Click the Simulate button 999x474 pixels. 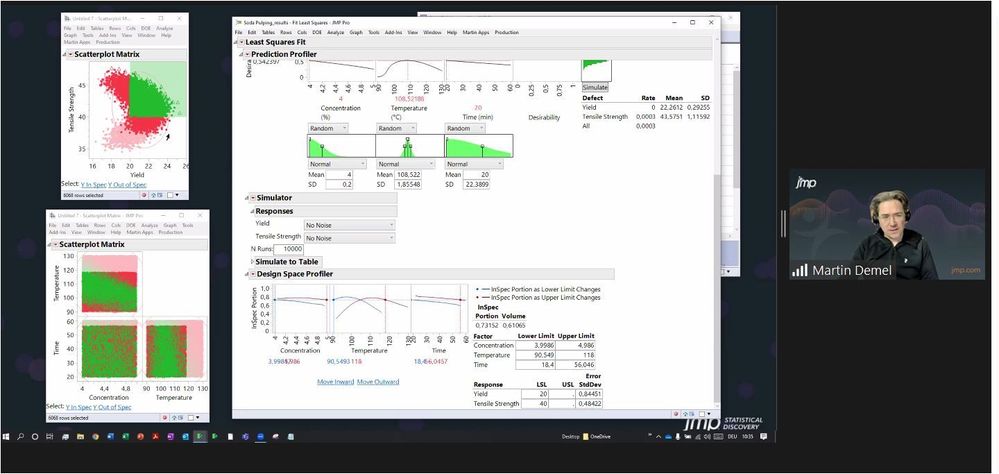[x=595, y=87]
